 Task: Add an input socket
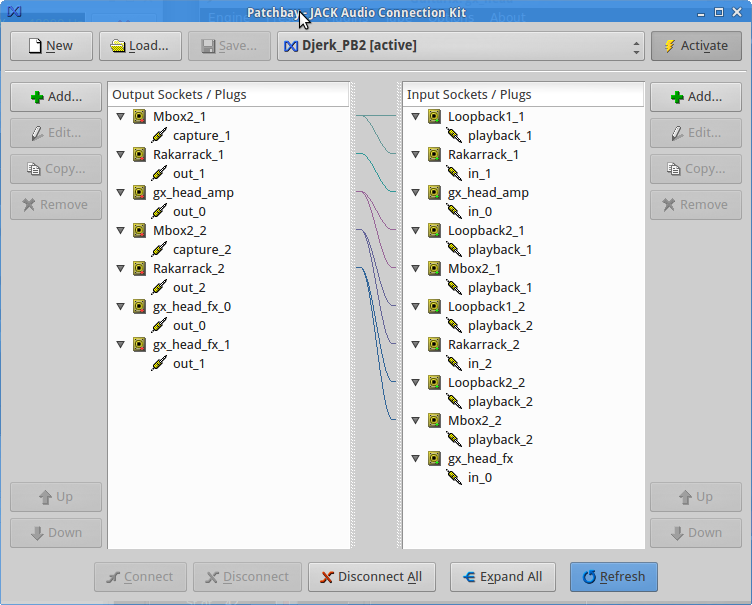(696, 97)
